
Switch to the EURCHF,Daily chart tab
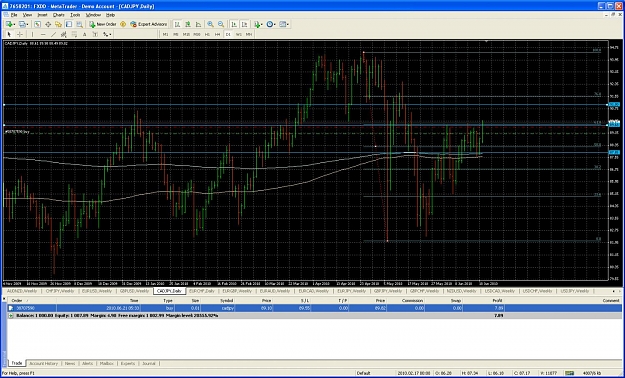click(x=201, y=291)
